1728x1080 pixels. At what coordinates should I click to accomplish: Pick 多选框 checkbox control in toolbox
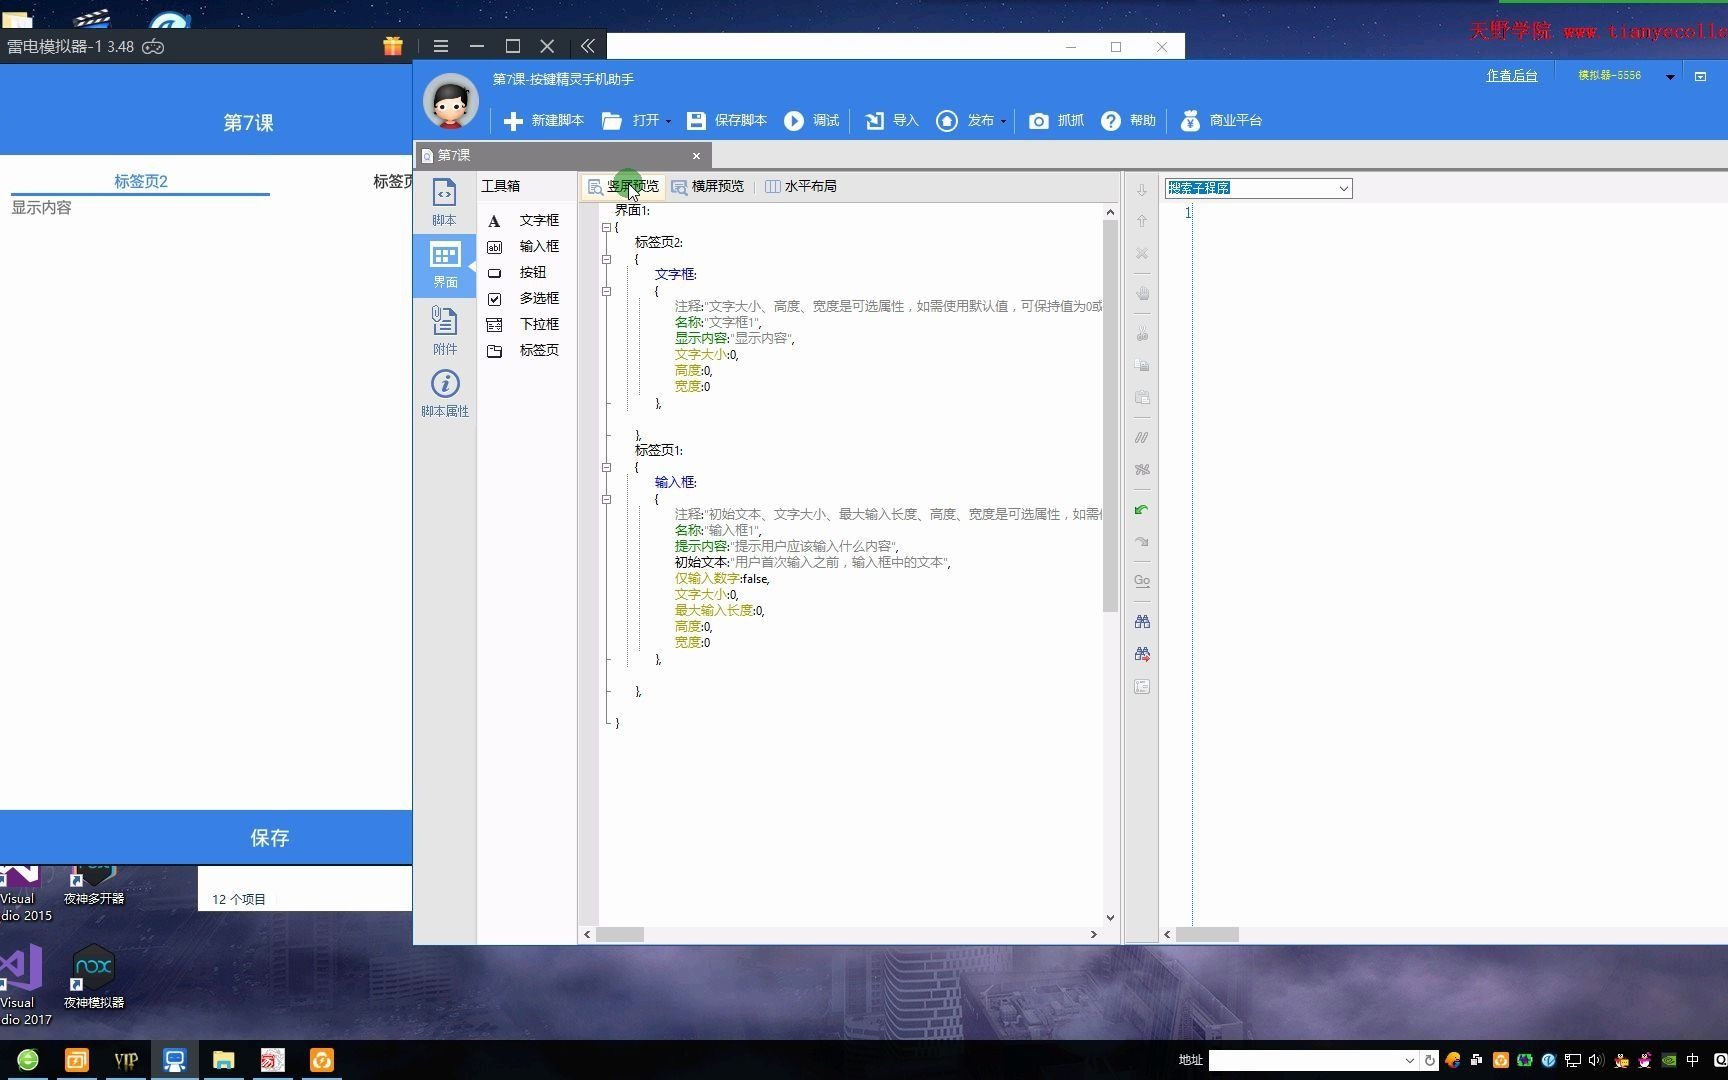pos(523,298)
